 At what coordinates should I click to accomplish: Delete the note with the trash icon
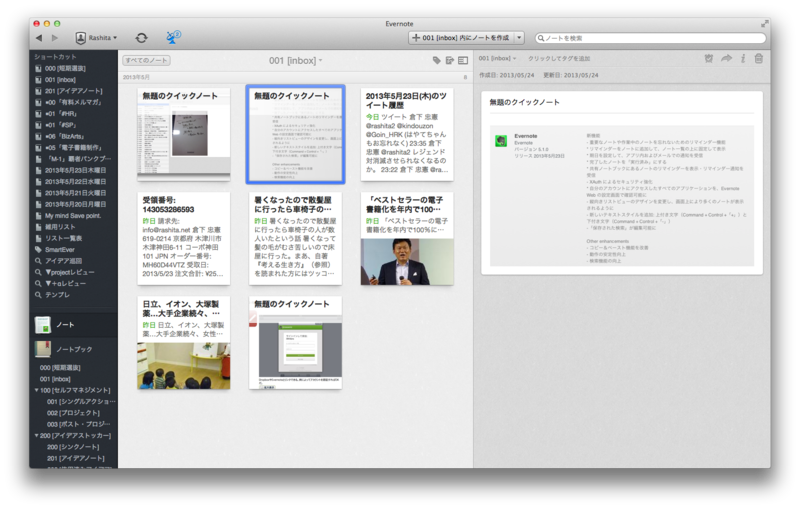759,59
